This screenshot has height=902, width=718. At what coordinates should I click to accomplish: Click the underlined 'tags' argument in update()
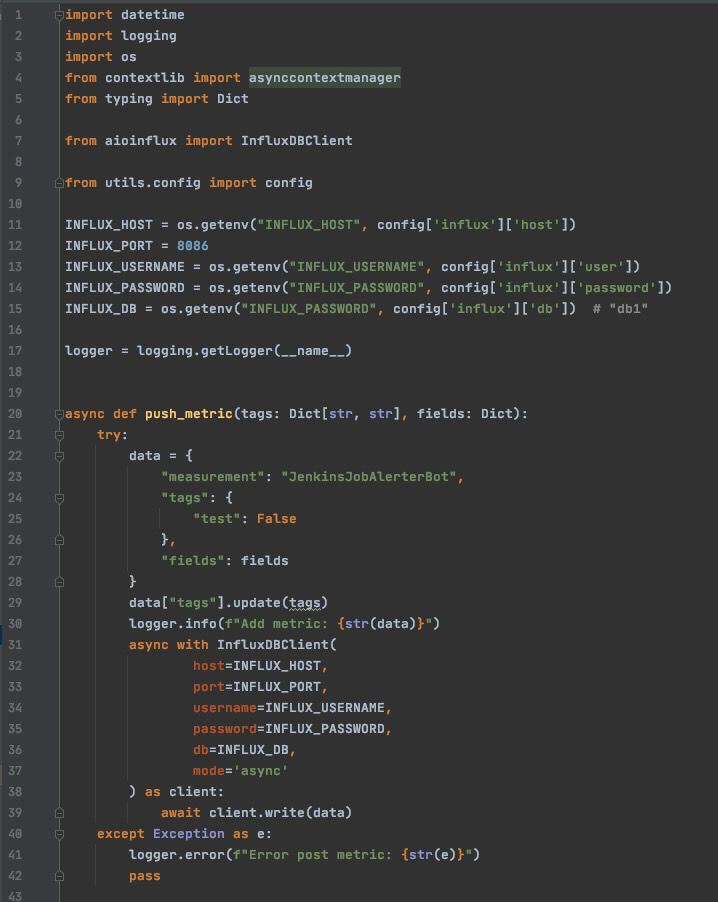(x=304, y=603)
